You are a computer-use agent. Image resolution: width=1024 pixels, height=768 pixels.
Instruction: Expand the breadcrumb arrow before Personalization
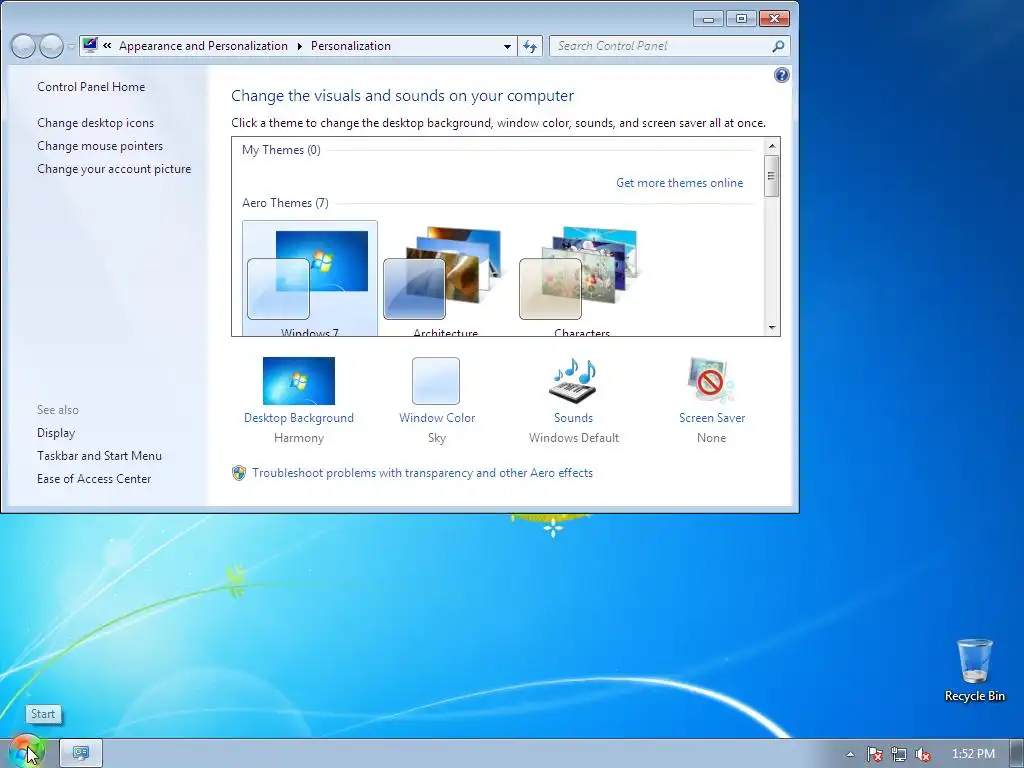click(300, 46)
